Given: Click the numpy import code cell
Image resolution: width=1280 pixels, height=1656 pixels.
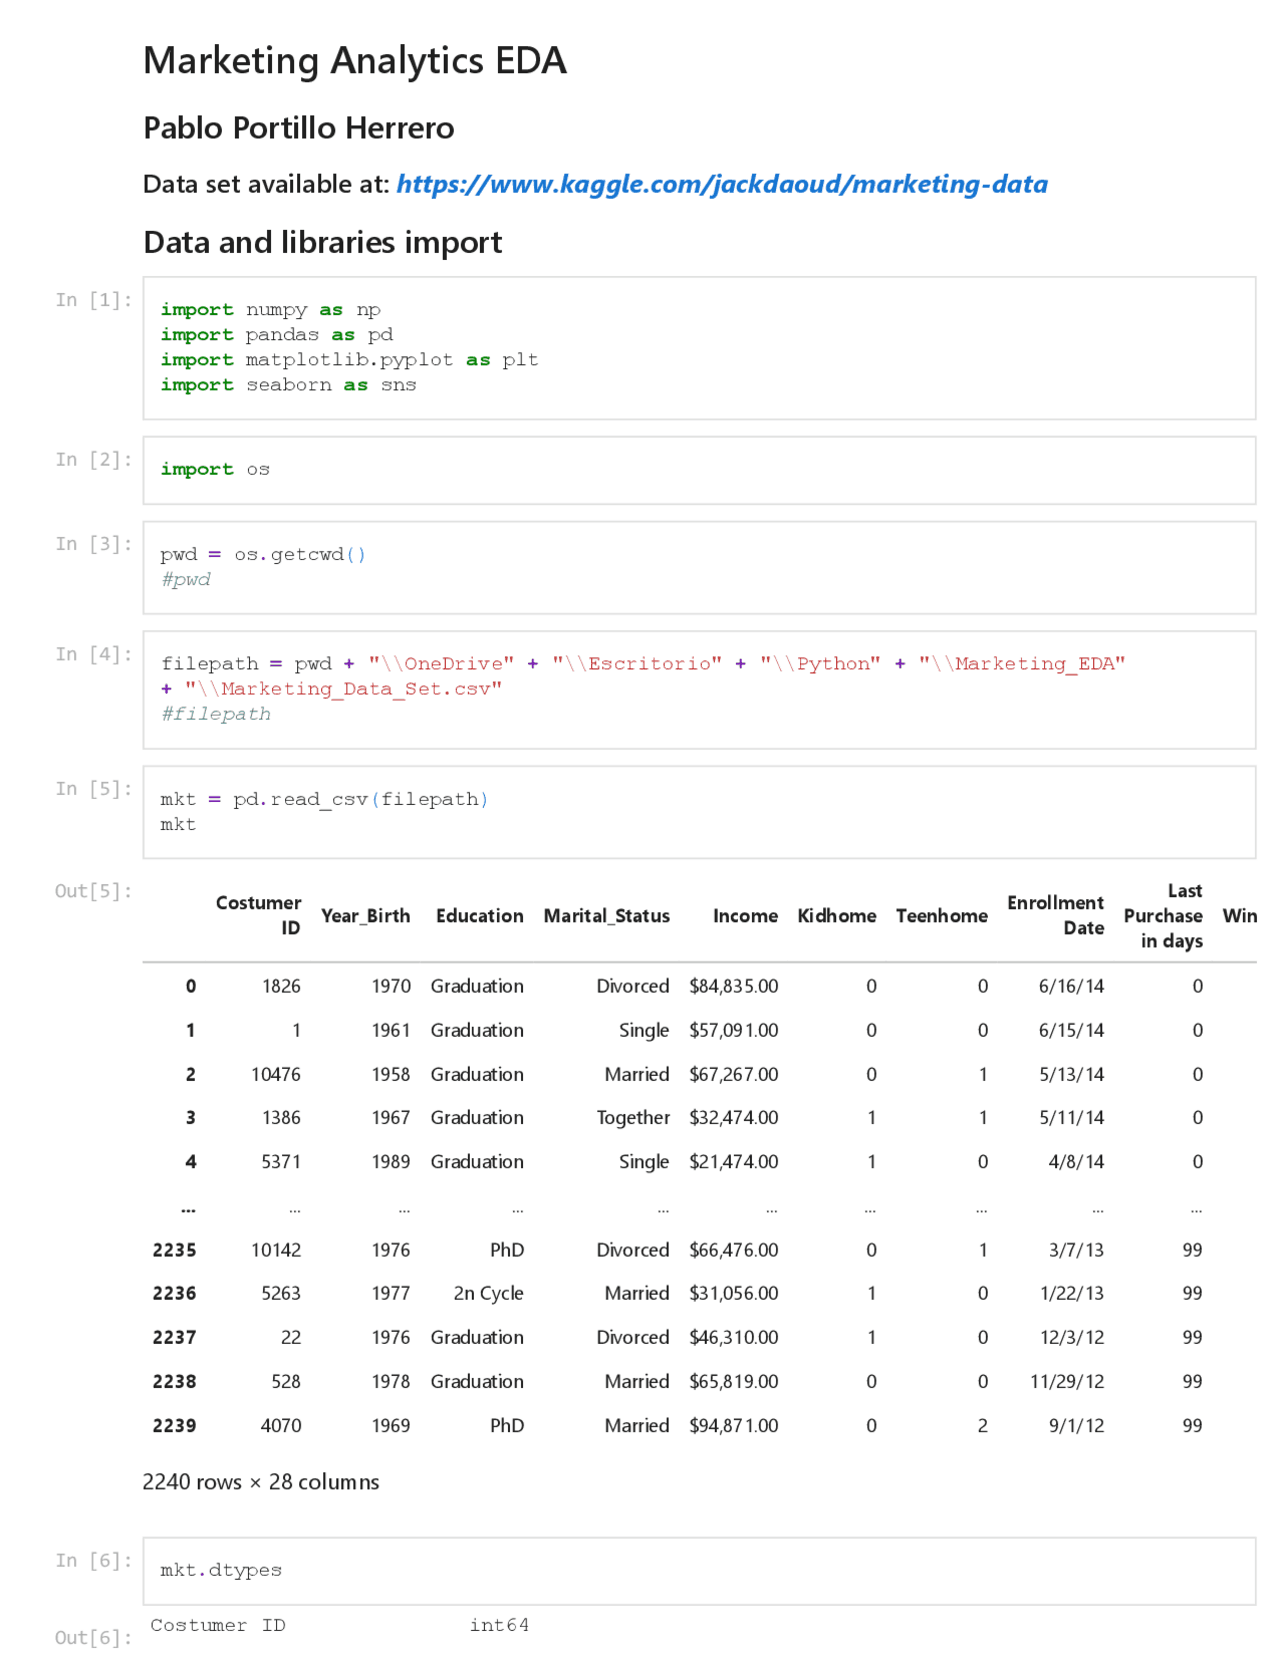Looking at the screenshot, I should click(x=698, y=347).
